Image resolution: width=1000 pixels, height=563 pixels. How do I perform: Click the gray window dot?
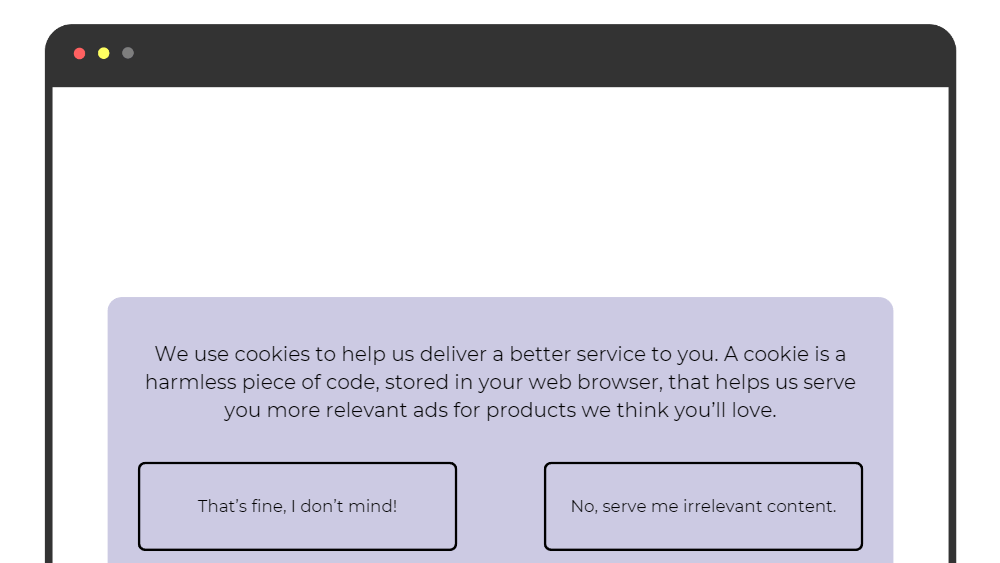coord(128,54)
